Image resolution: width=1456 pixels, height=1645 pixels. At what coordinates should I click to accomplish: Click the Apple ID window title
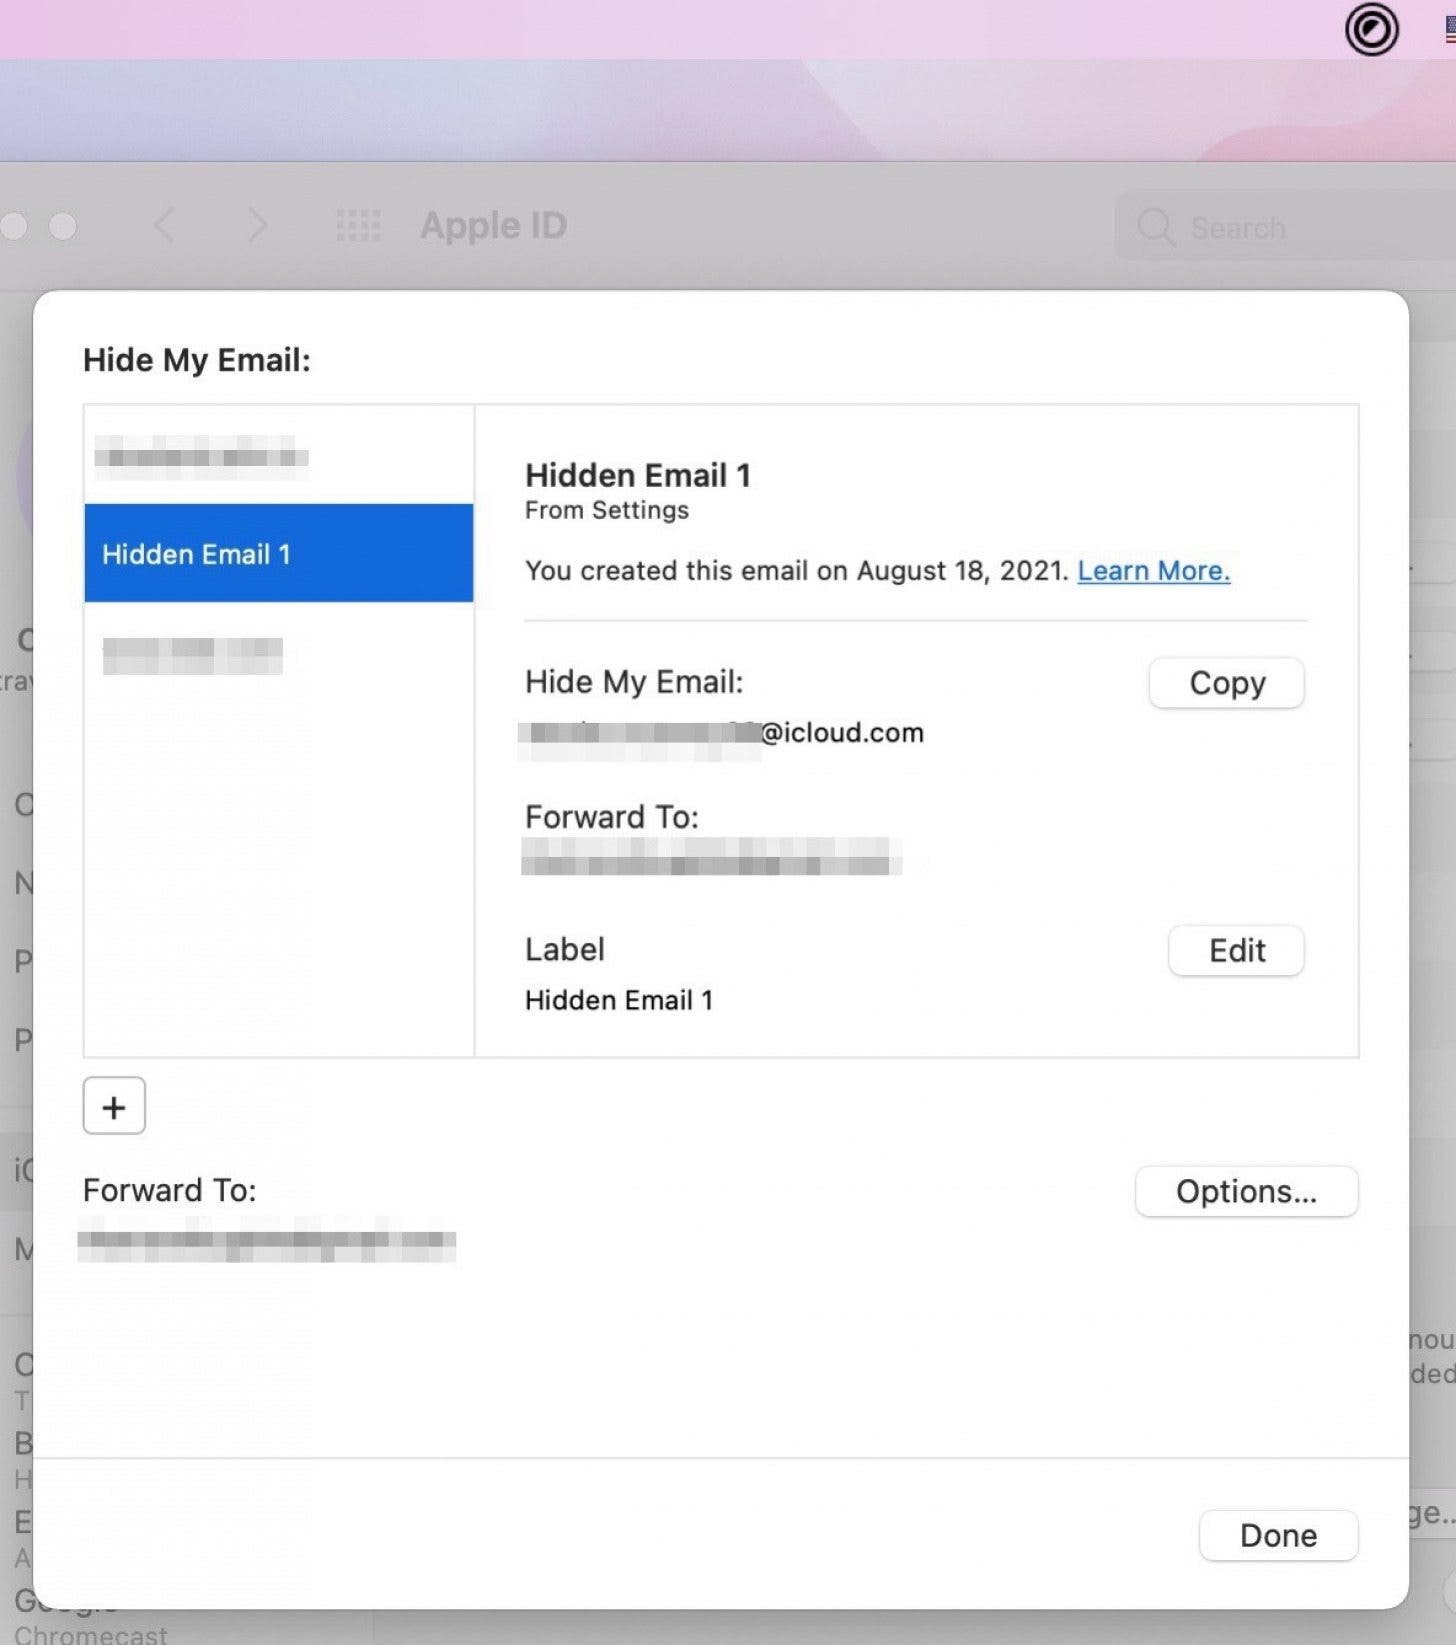[493, 226]
